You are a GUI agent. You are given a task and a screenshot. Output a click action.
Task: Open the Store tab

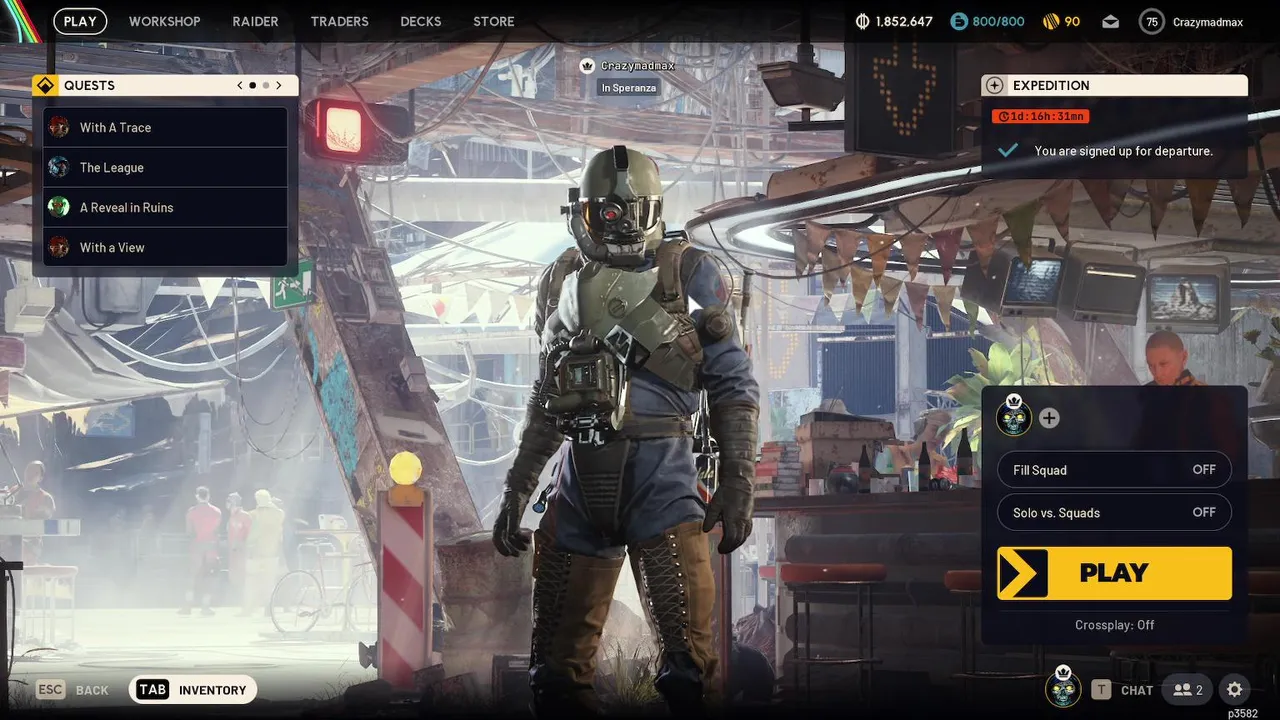tap(494, 21)
